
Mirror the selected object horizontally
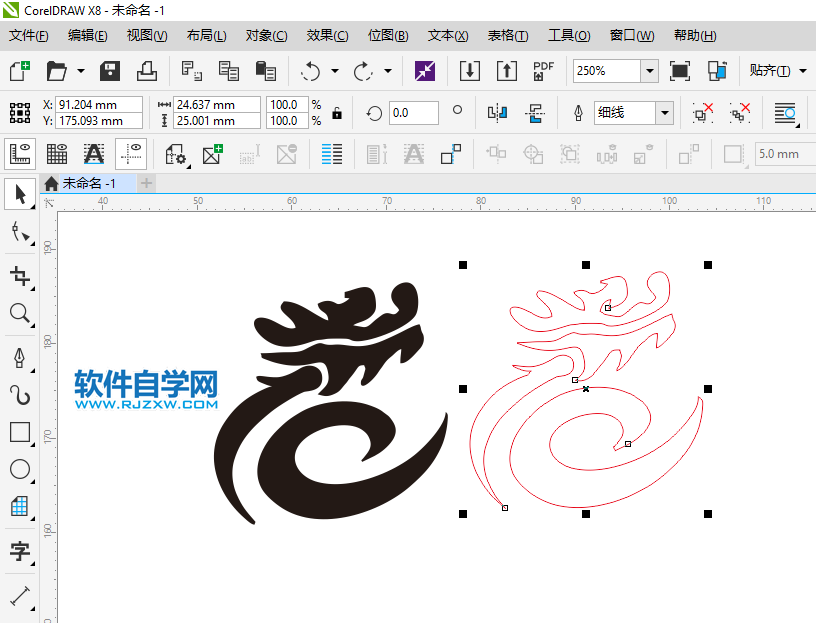[496, 113]
